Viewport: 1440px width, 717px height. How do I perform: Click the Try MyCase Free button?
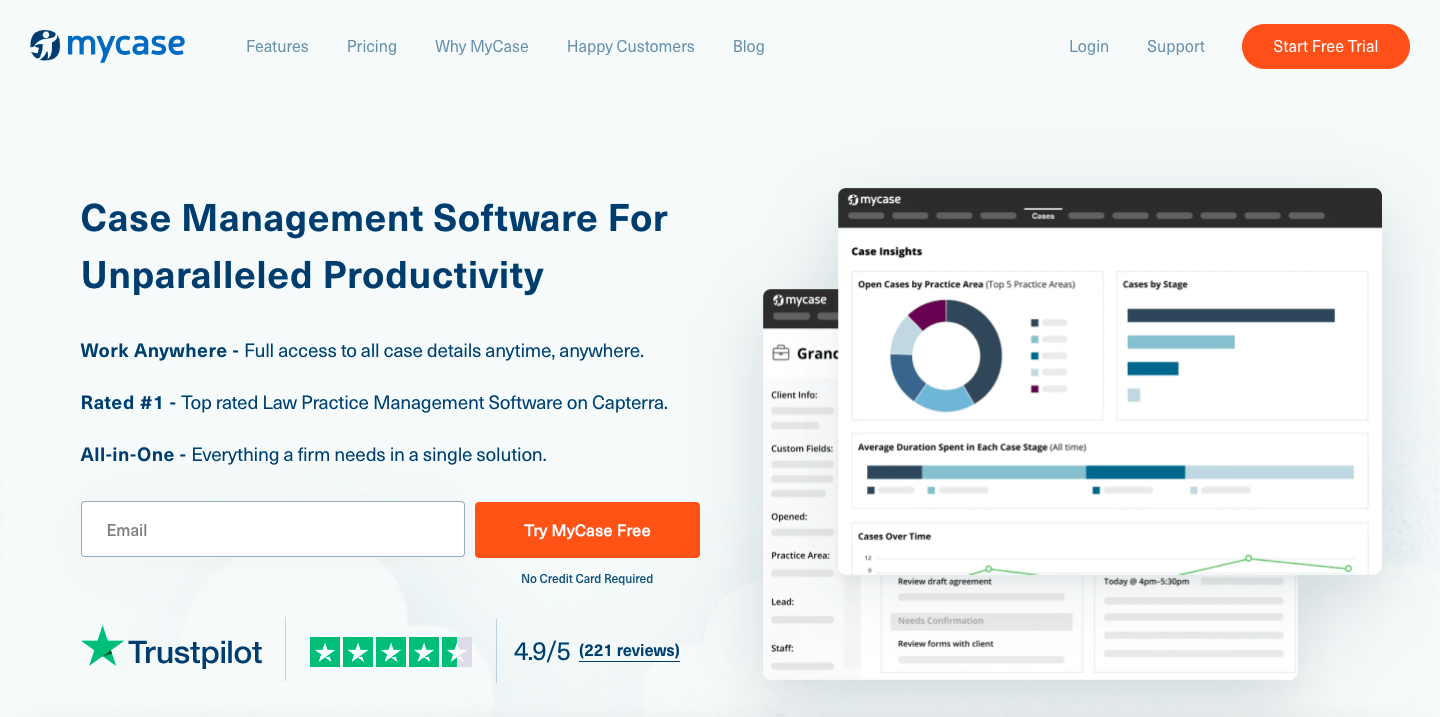click(x=587, y=530)
